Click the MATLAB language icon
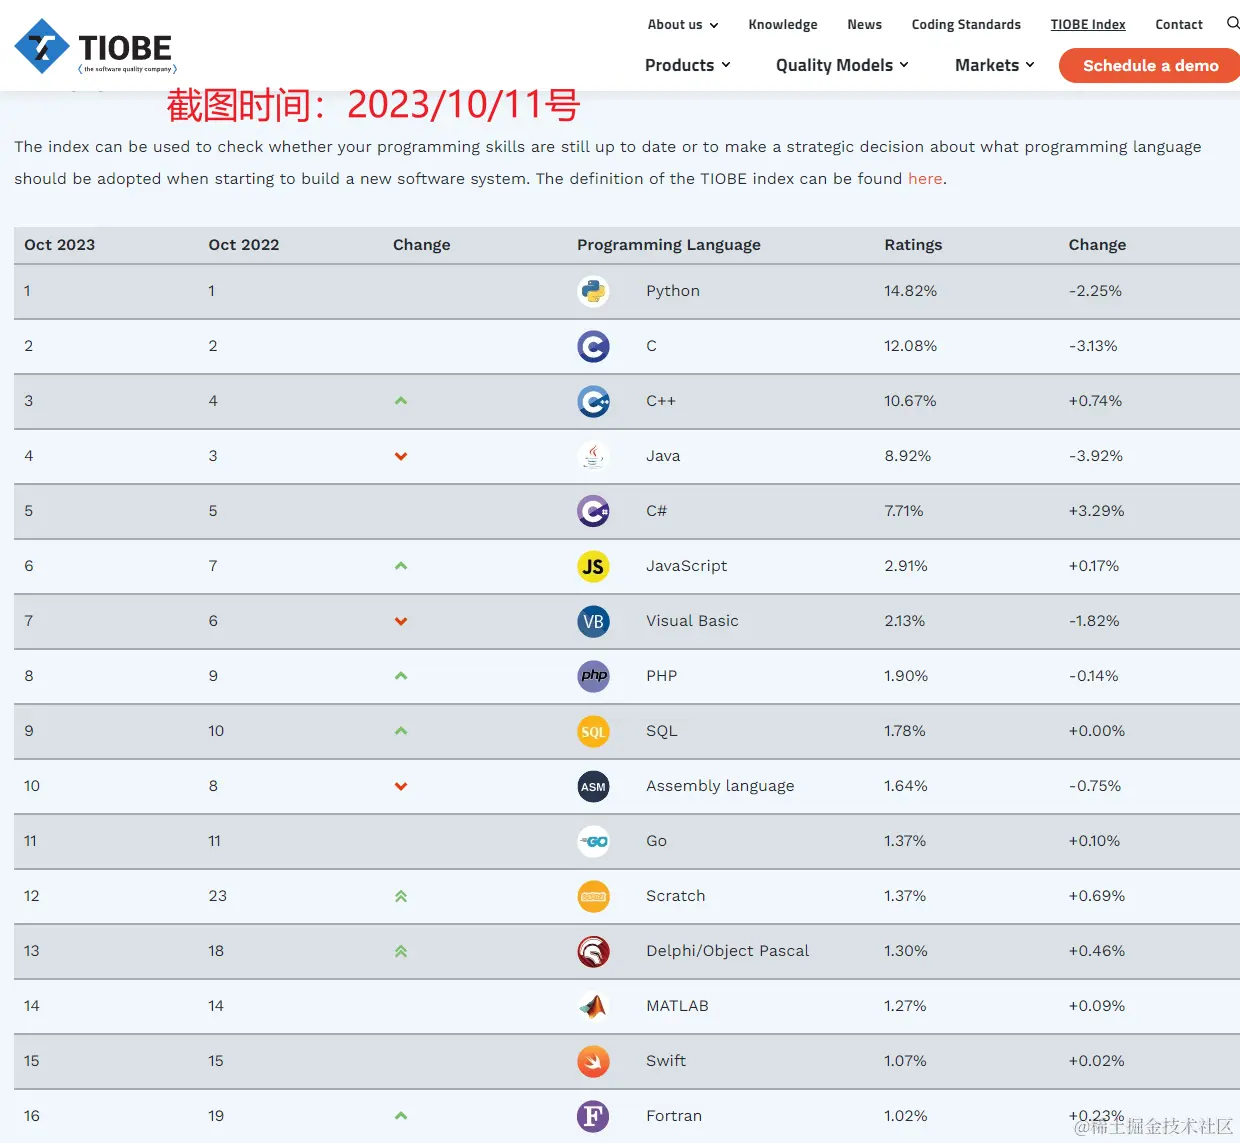 [x=593, y=1006]
